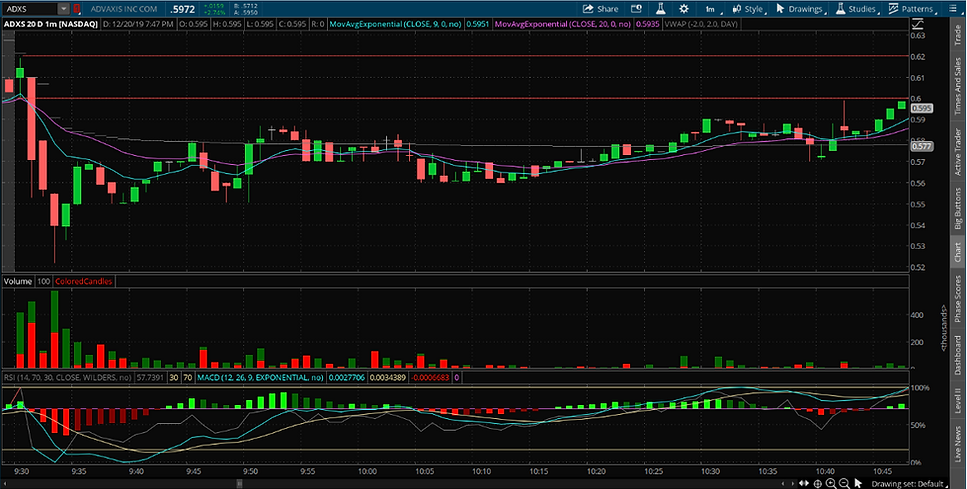Click the crosshair pan icon in bottom bar
The width and height of the screenshot is (967, 489).
coord(818,483)
